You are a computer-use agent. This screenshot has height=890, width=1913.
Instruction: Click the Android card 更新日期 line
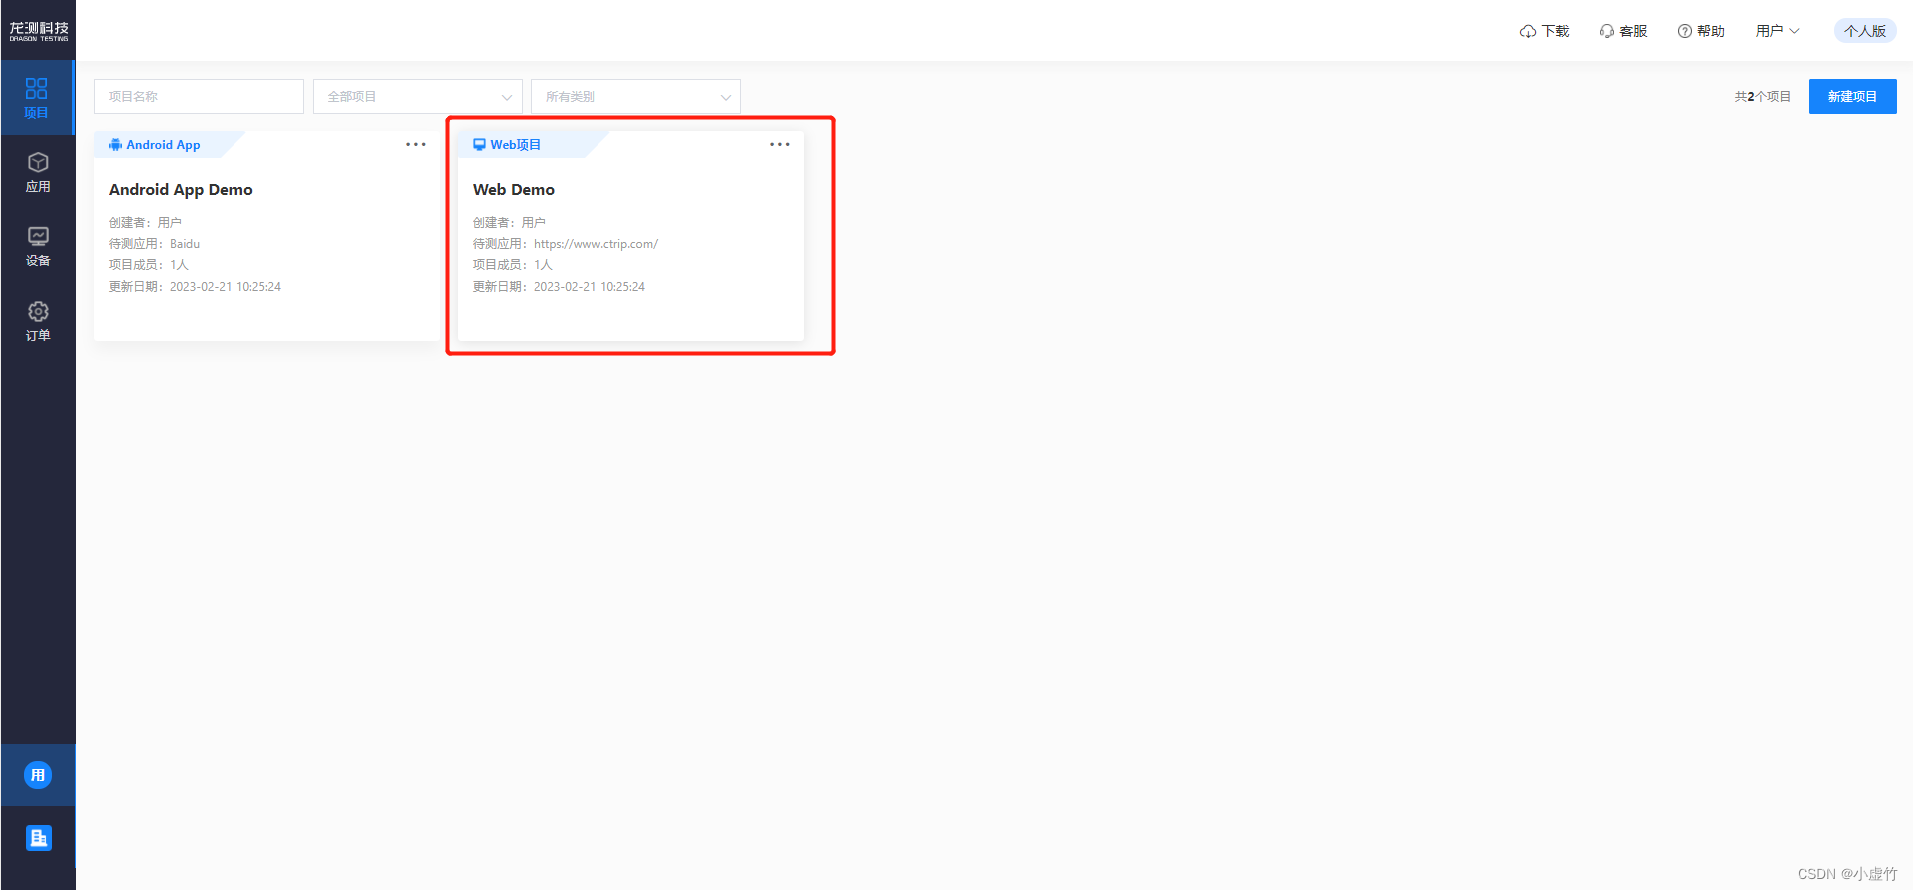pyautogui.click(x=195, y=287)
